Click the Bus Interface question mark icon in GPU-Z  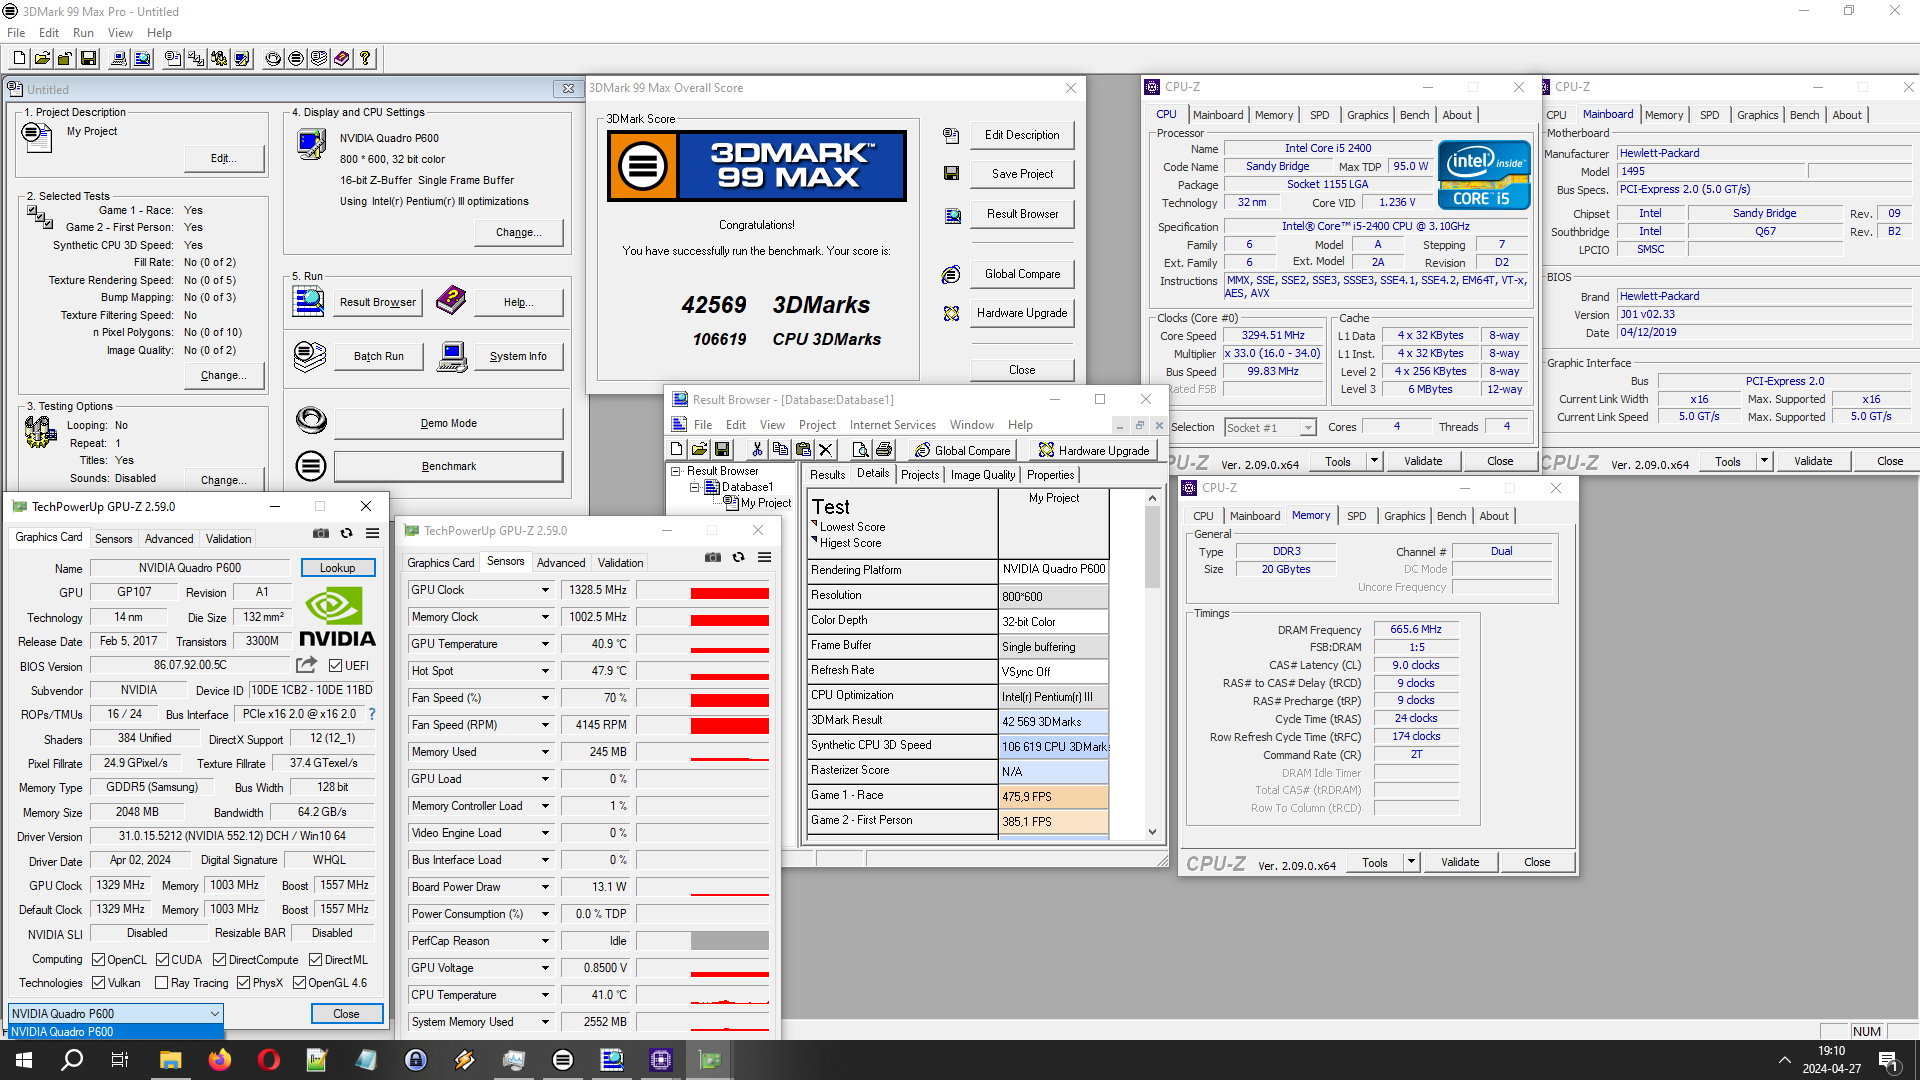tap(372, 714)
